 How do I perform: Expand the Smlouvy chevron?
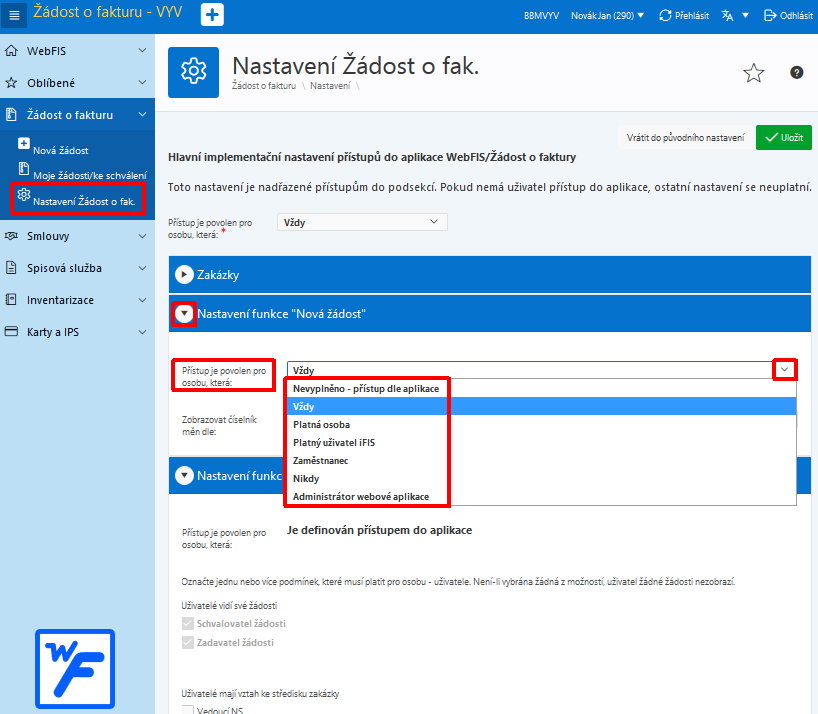[x=142, y=236]
